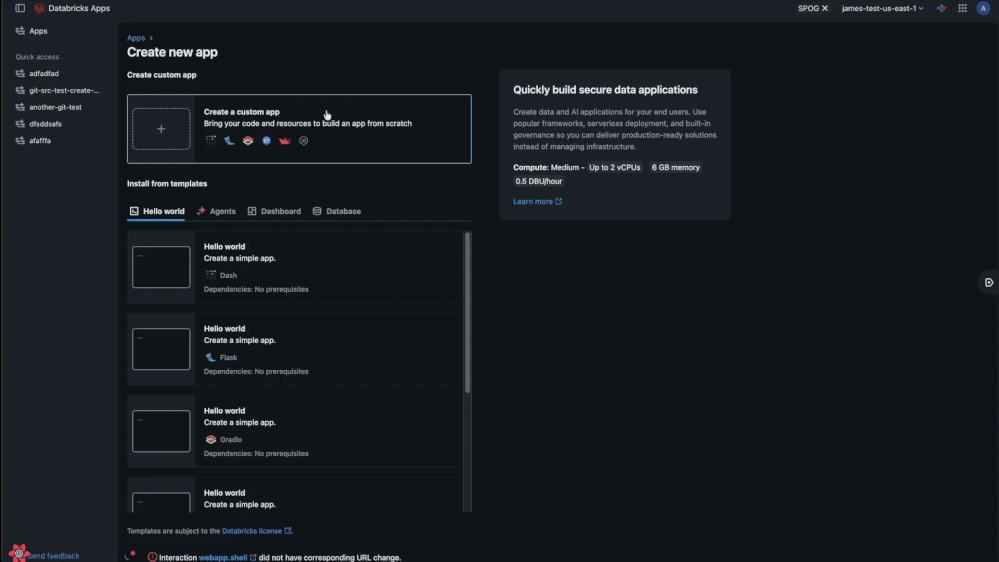Open the git-src-test-create app
The width and height of the screenshot is (999, 562).
point(64,90)
